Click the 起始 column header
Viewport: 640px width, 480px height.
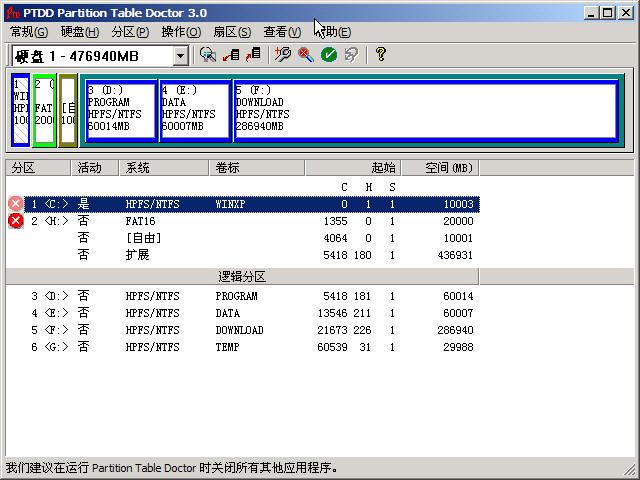(x=353, y=168)
